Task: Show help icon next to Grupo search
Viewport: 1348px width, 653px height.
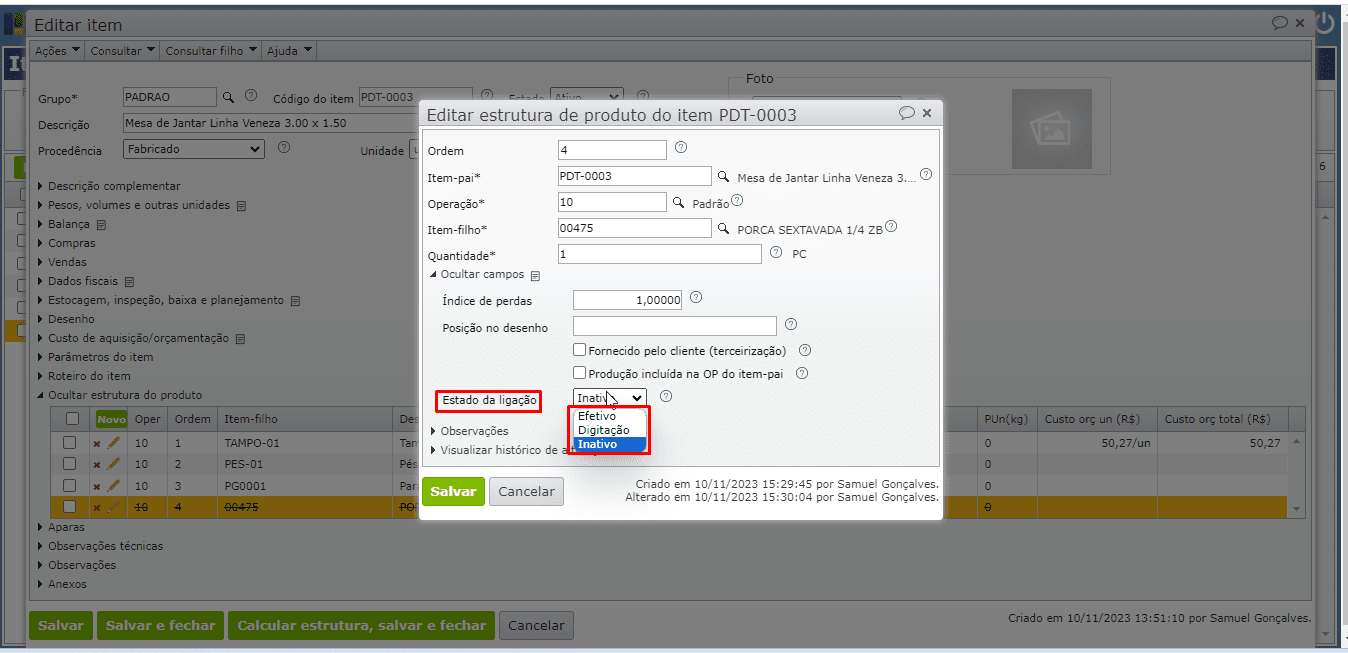Action: [251, 96]
